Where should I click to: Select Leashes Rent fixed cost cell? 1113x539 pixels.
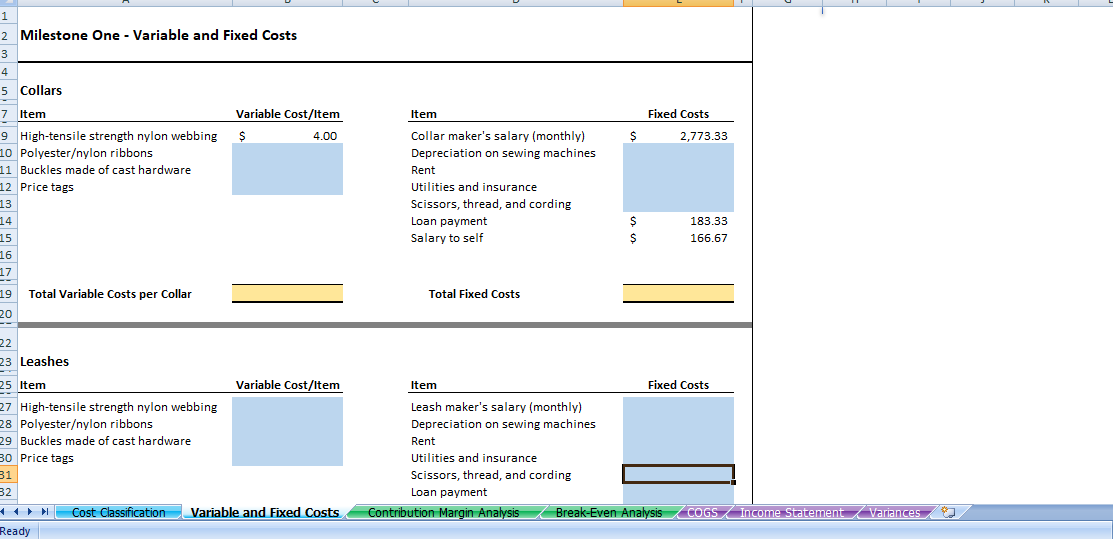click(679, 441)
